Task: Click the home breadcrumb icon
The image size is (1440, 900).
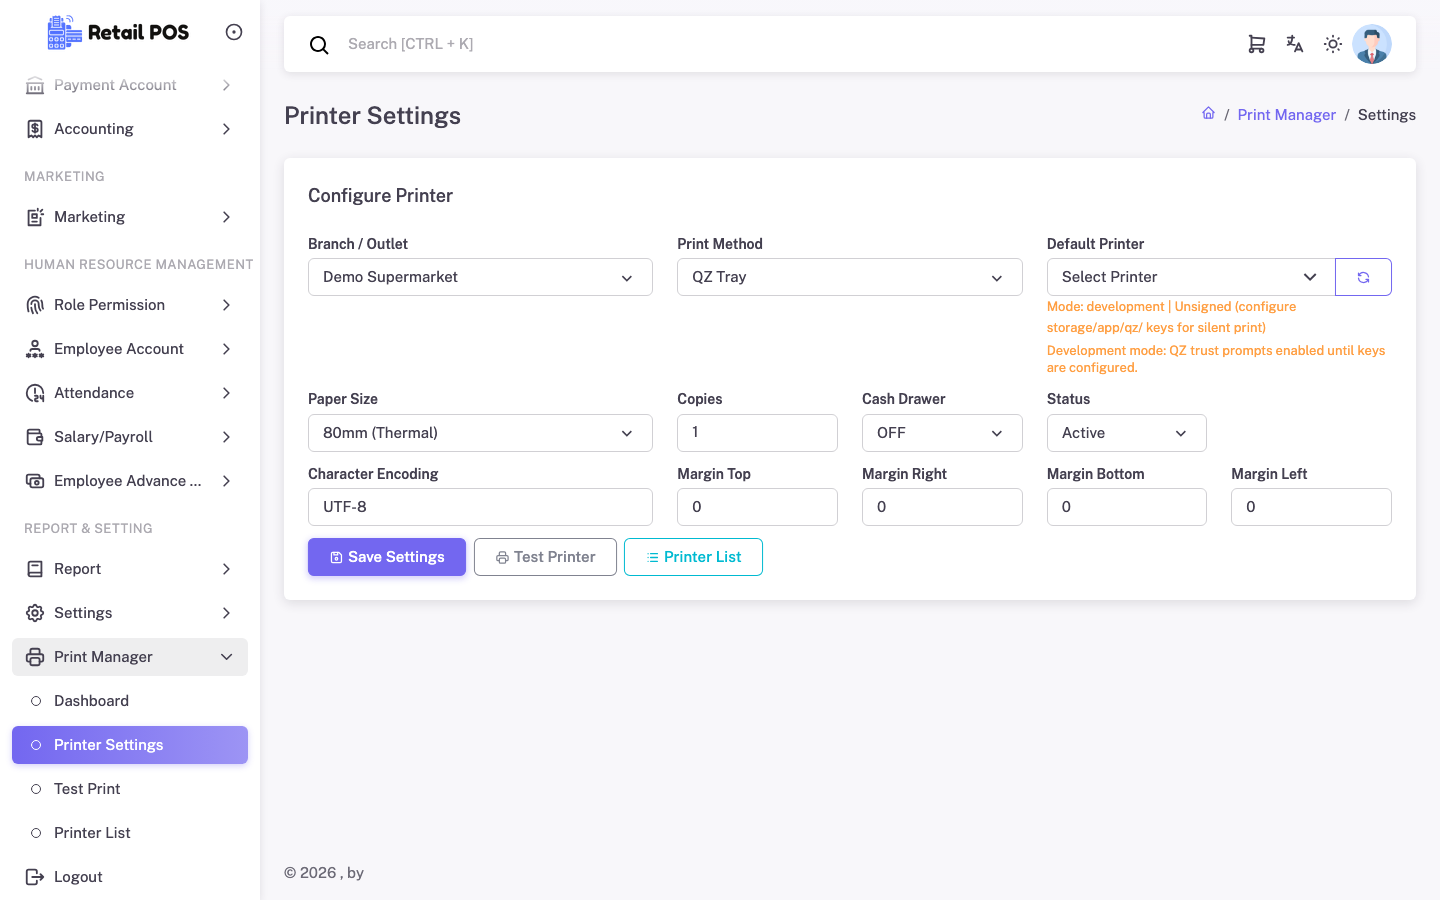Action: (x=1208, y=114)
